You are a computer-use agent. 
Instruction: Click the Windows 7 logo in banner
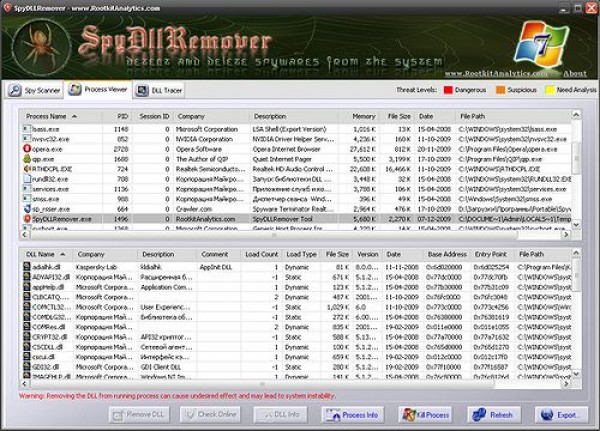(542, 43)
